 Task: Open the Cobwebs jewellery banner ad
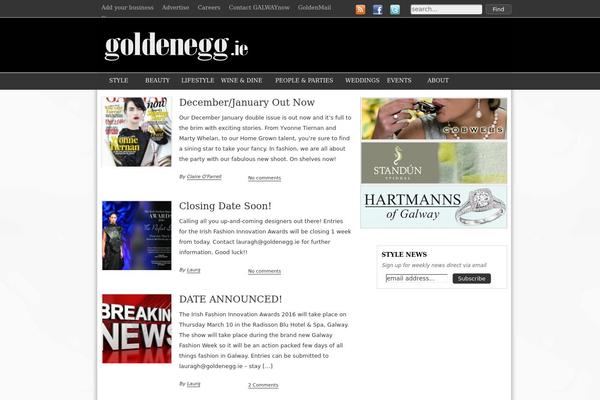(434, 119)
